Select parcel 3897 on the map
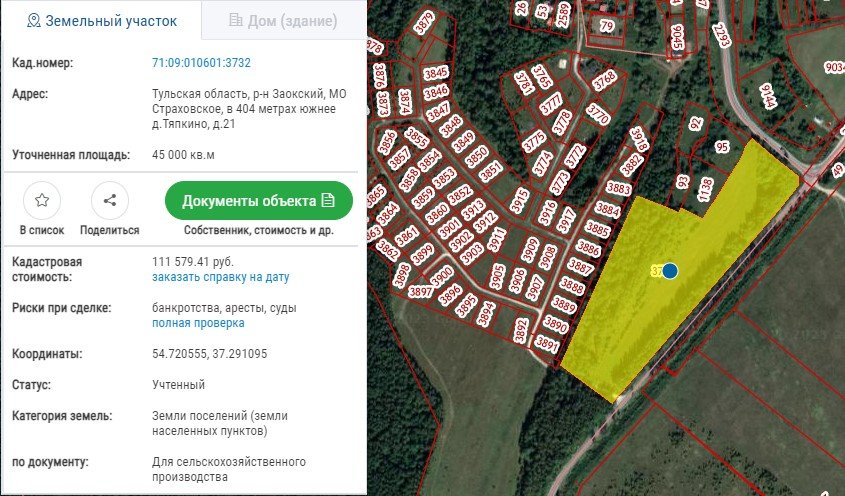The width and height of the screenshot is (845, 496). point(420,292)
